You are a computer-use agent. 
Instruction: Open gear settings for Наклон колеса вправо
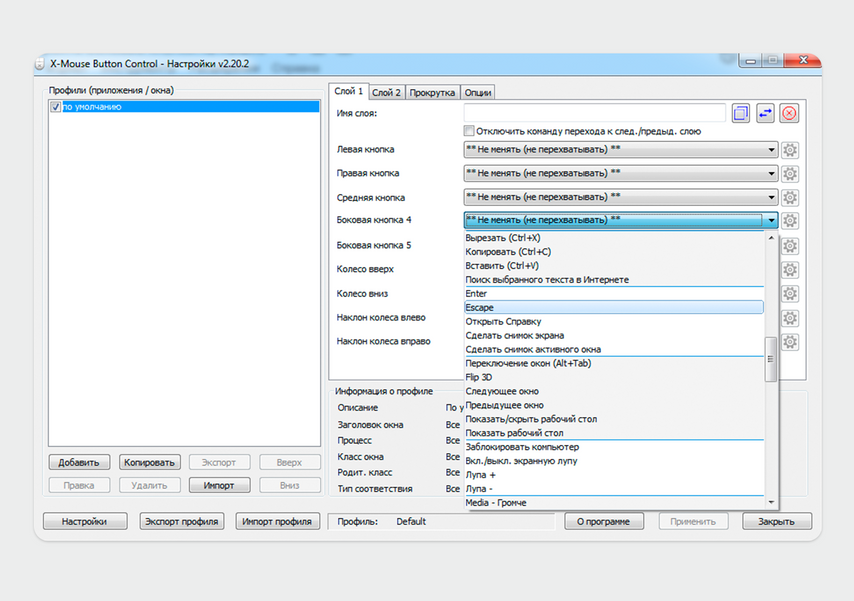tap(790, 342)
